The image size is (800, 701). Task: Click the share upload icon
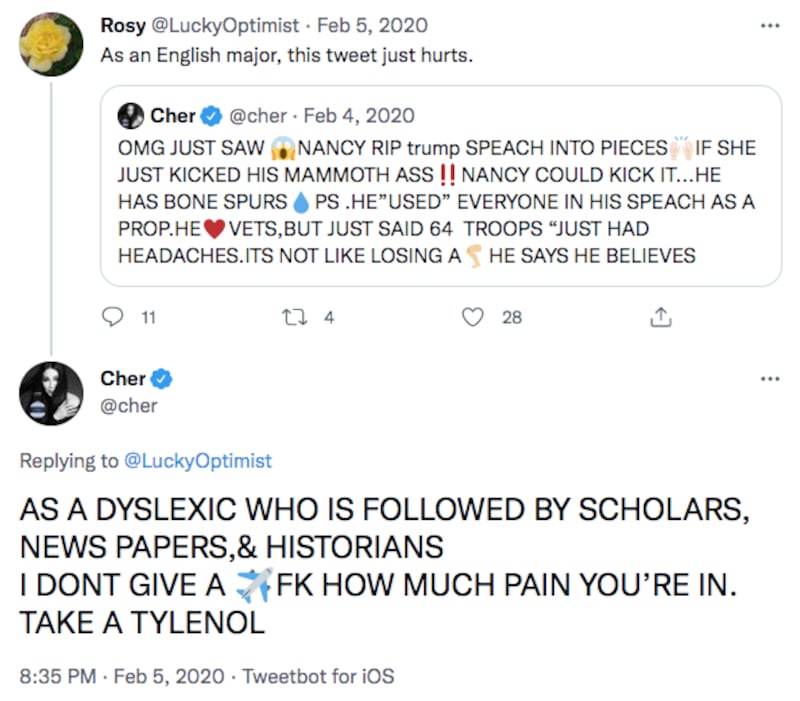(660, 317)
